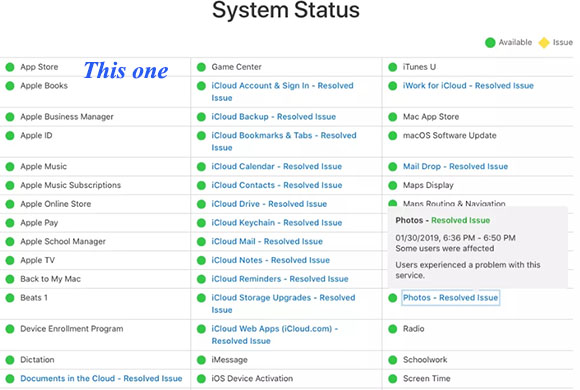Click the status dot beside iCloud Mail
The height and width of the screenshot is (390, 580).
(x=201, y=242)
